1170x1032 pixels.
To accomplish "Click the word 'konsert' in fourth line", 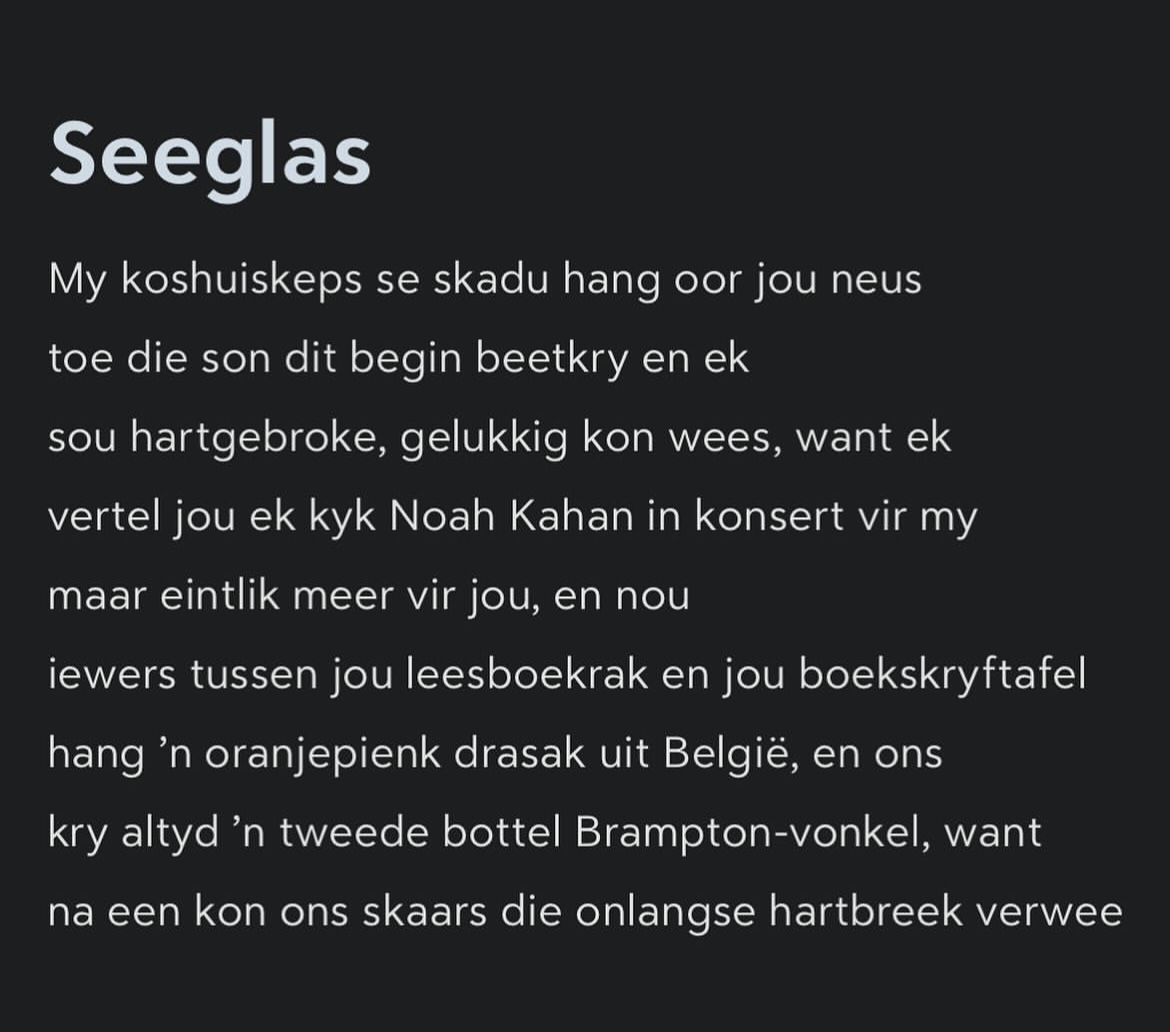I will point(769,517).
